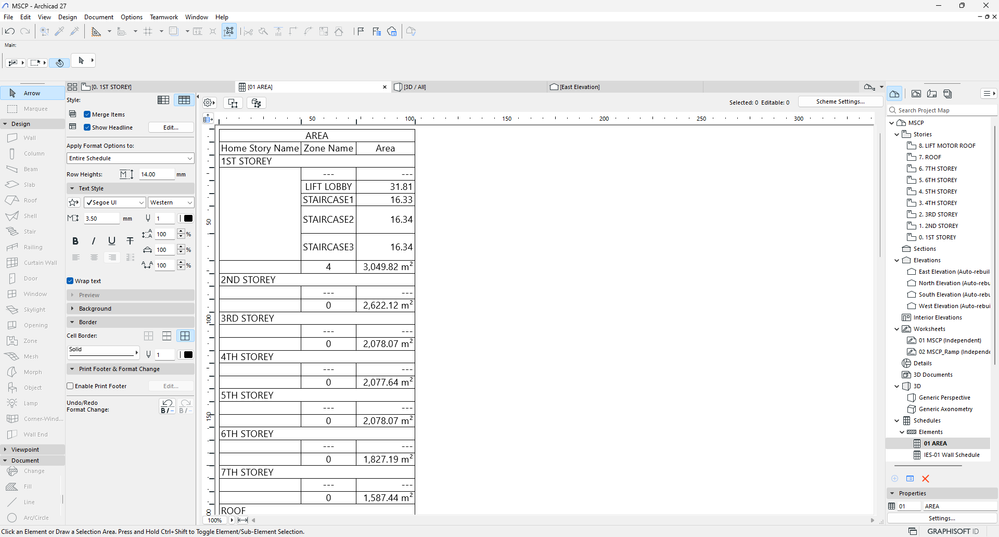Click the Settings button under Properties

tap(942, 519)
